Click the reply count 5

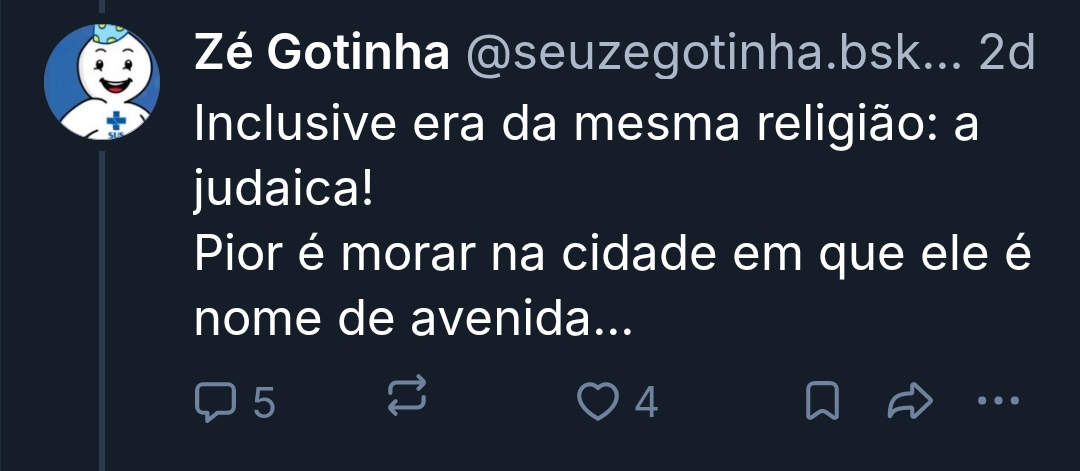coord(263,403)
